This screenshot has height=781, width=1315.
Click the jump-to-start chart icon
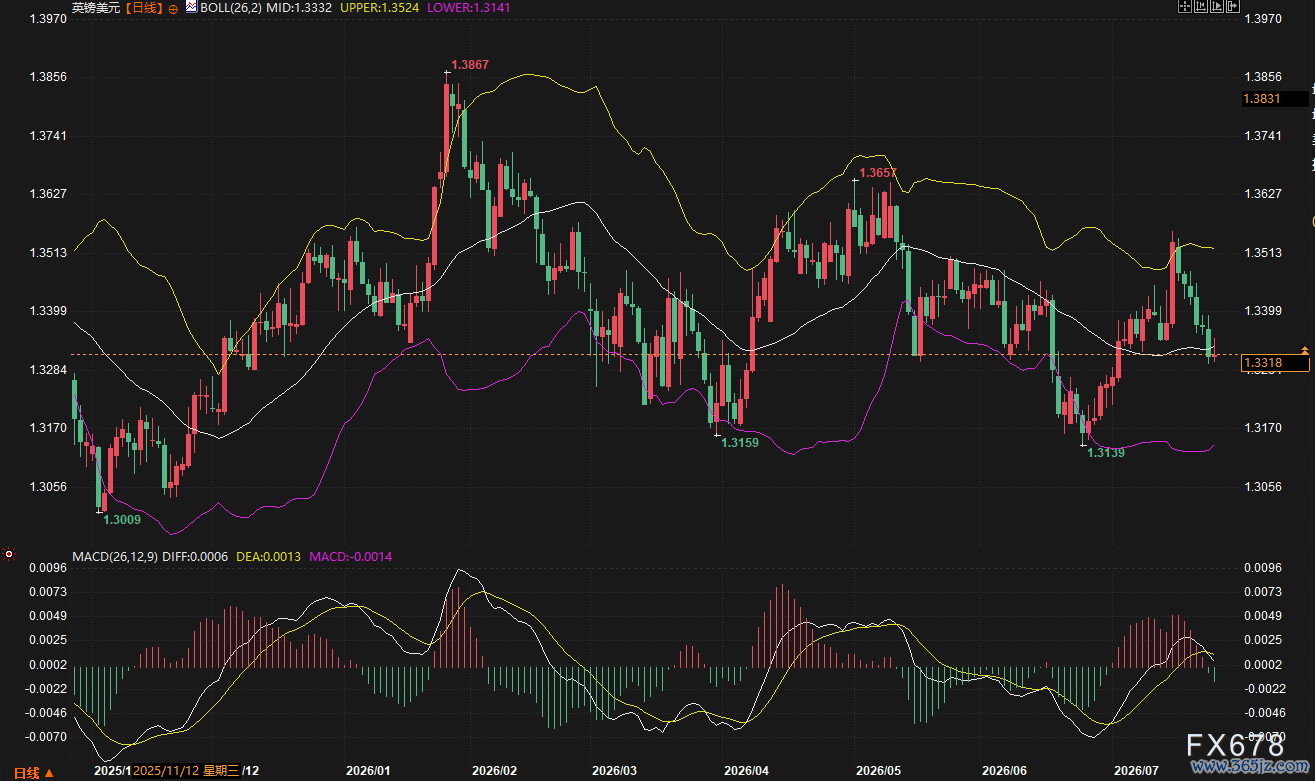click(x=1199, y=7)
